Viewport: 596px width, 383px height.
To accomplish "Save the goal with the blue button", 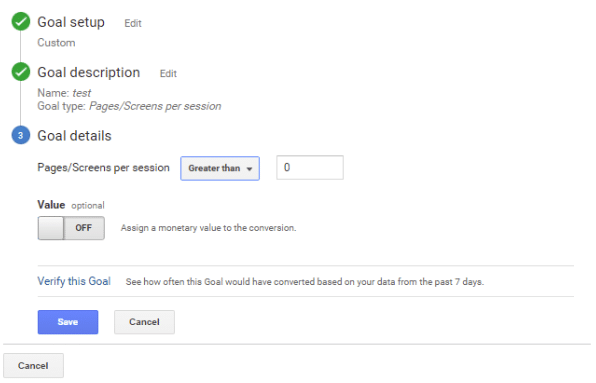I will pos(68,322).
